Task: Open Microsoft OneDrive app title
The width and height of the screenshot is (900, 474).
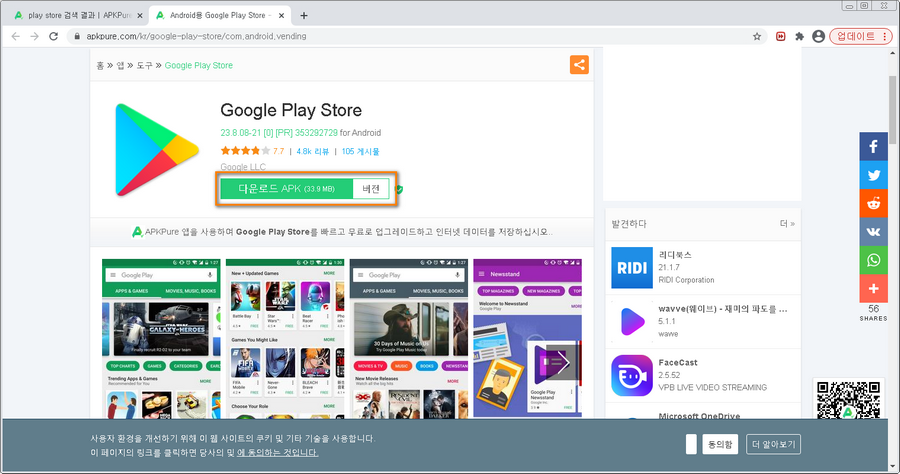Action: [699, 415]
